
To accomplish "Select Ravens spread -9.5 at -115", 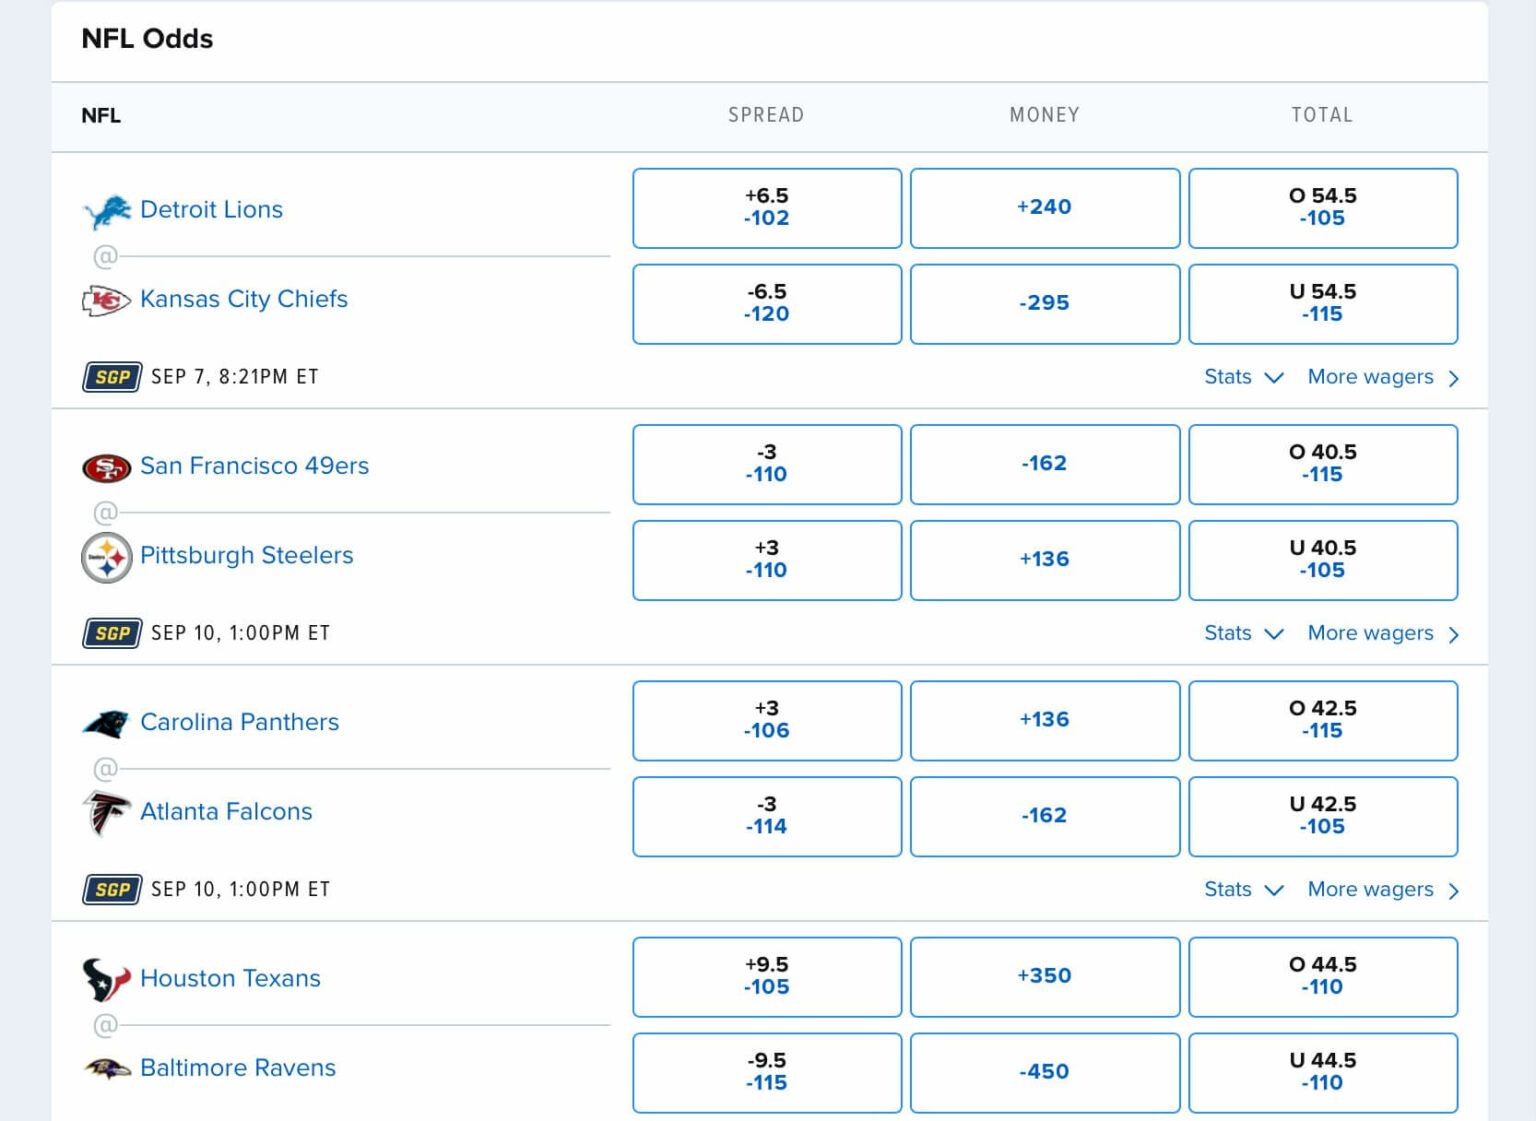I will (767, 1073).
